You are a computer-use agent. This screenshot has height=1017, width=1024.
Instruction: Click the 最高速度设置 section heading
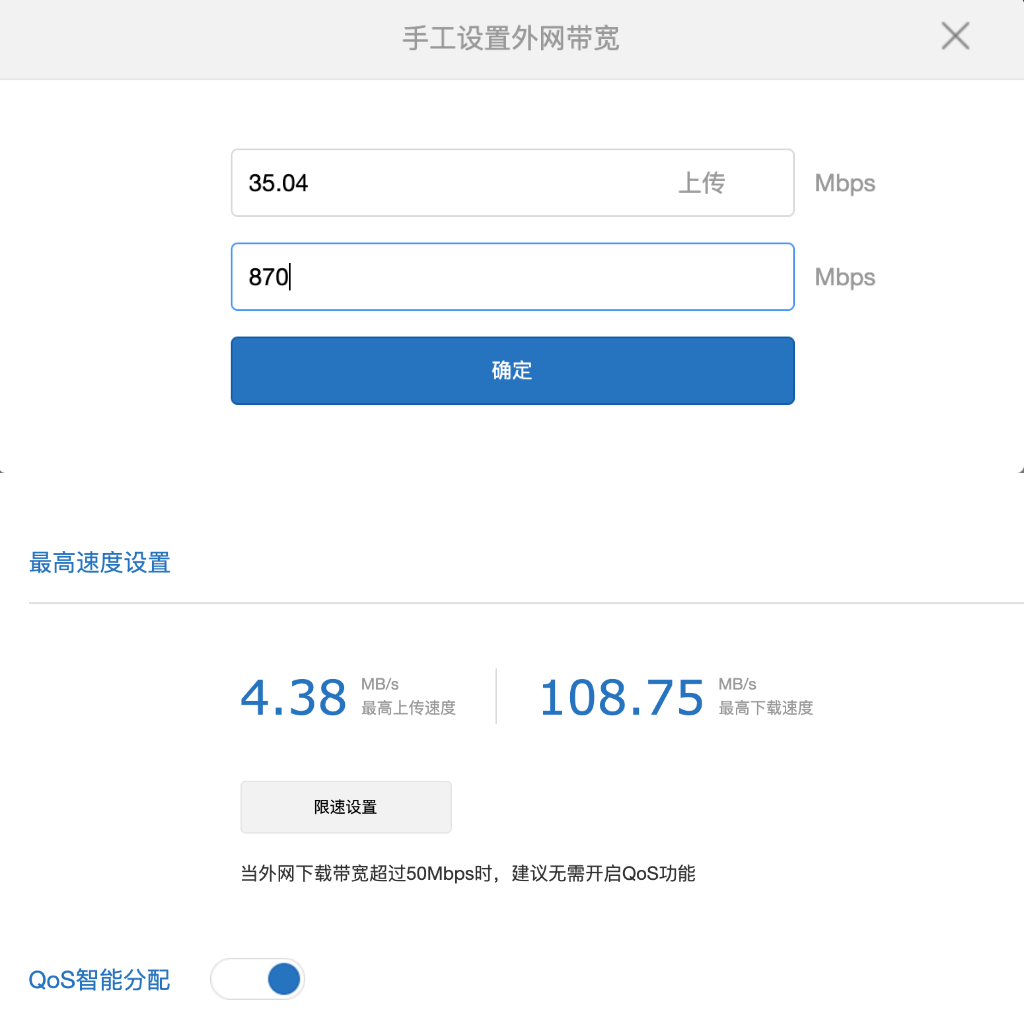[x=99, y=563]
